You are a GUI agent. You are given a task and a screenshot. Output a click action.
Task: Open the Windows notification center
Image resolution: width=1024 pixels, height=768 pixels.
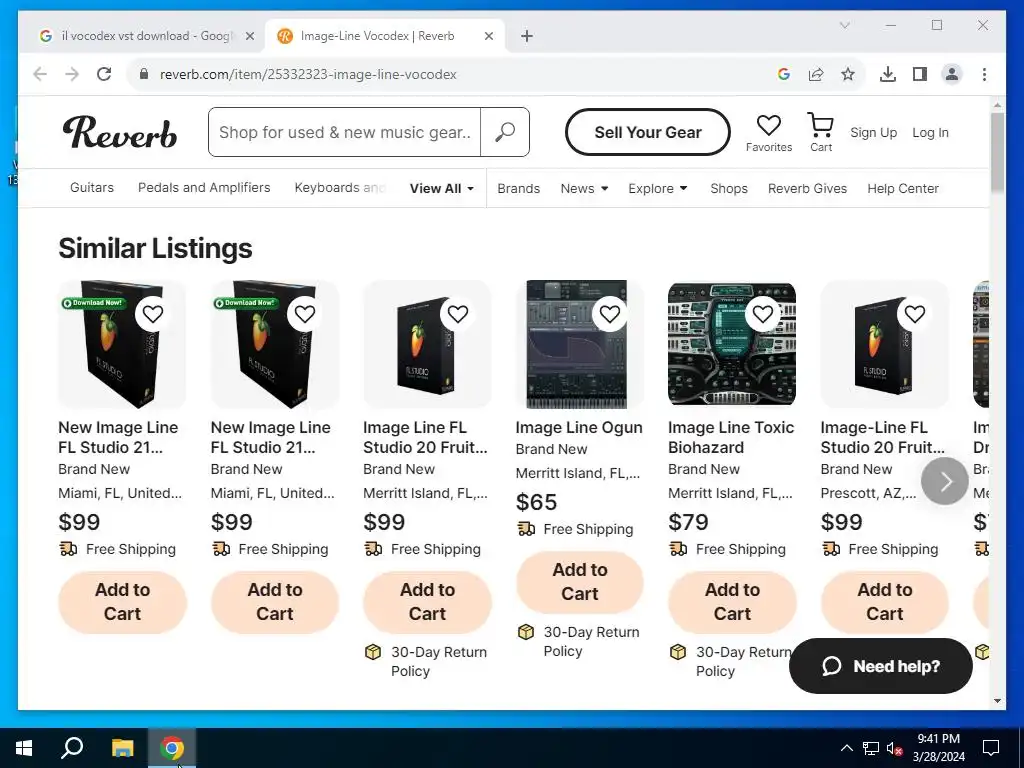click(991, 748)
